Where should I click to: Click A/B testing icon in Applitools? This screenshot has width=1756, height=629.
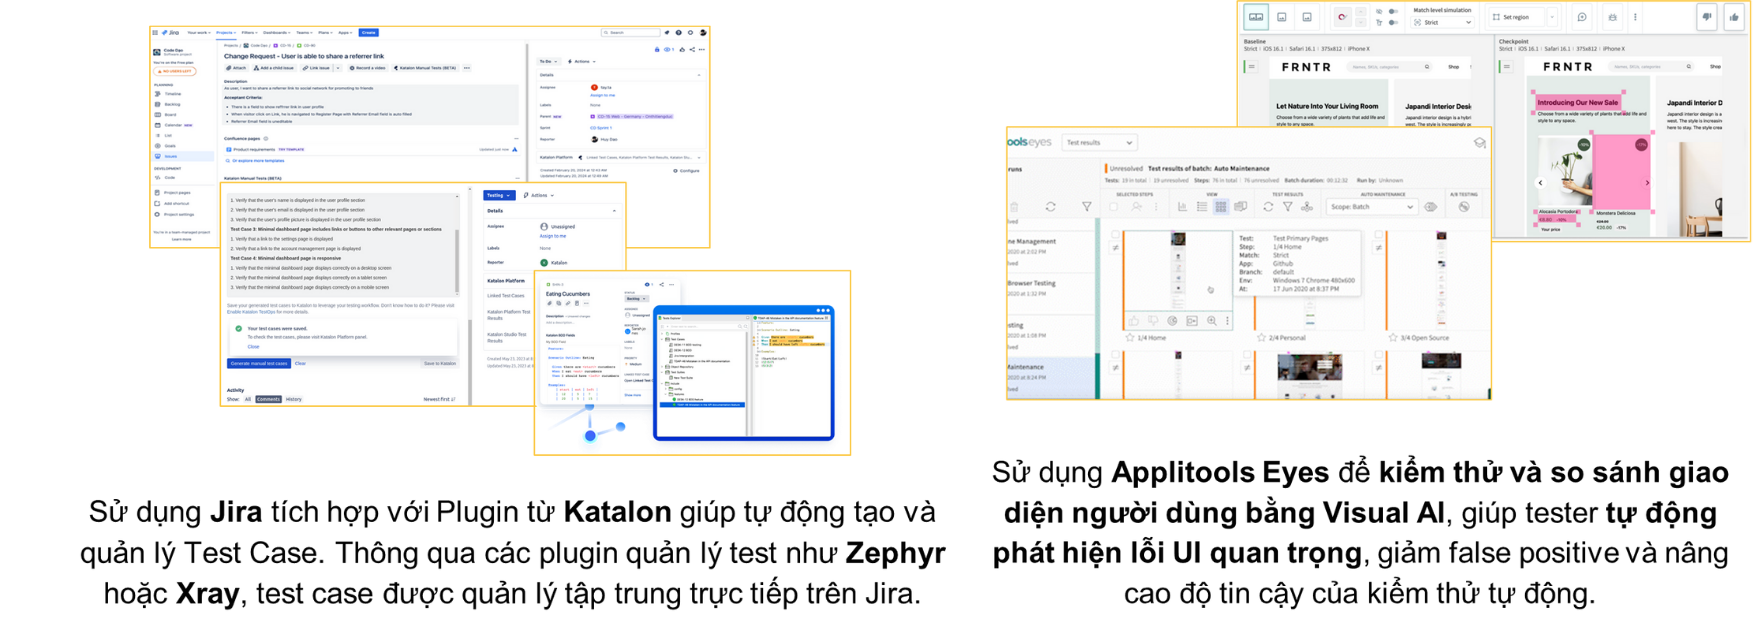(x=1464, y=207)
